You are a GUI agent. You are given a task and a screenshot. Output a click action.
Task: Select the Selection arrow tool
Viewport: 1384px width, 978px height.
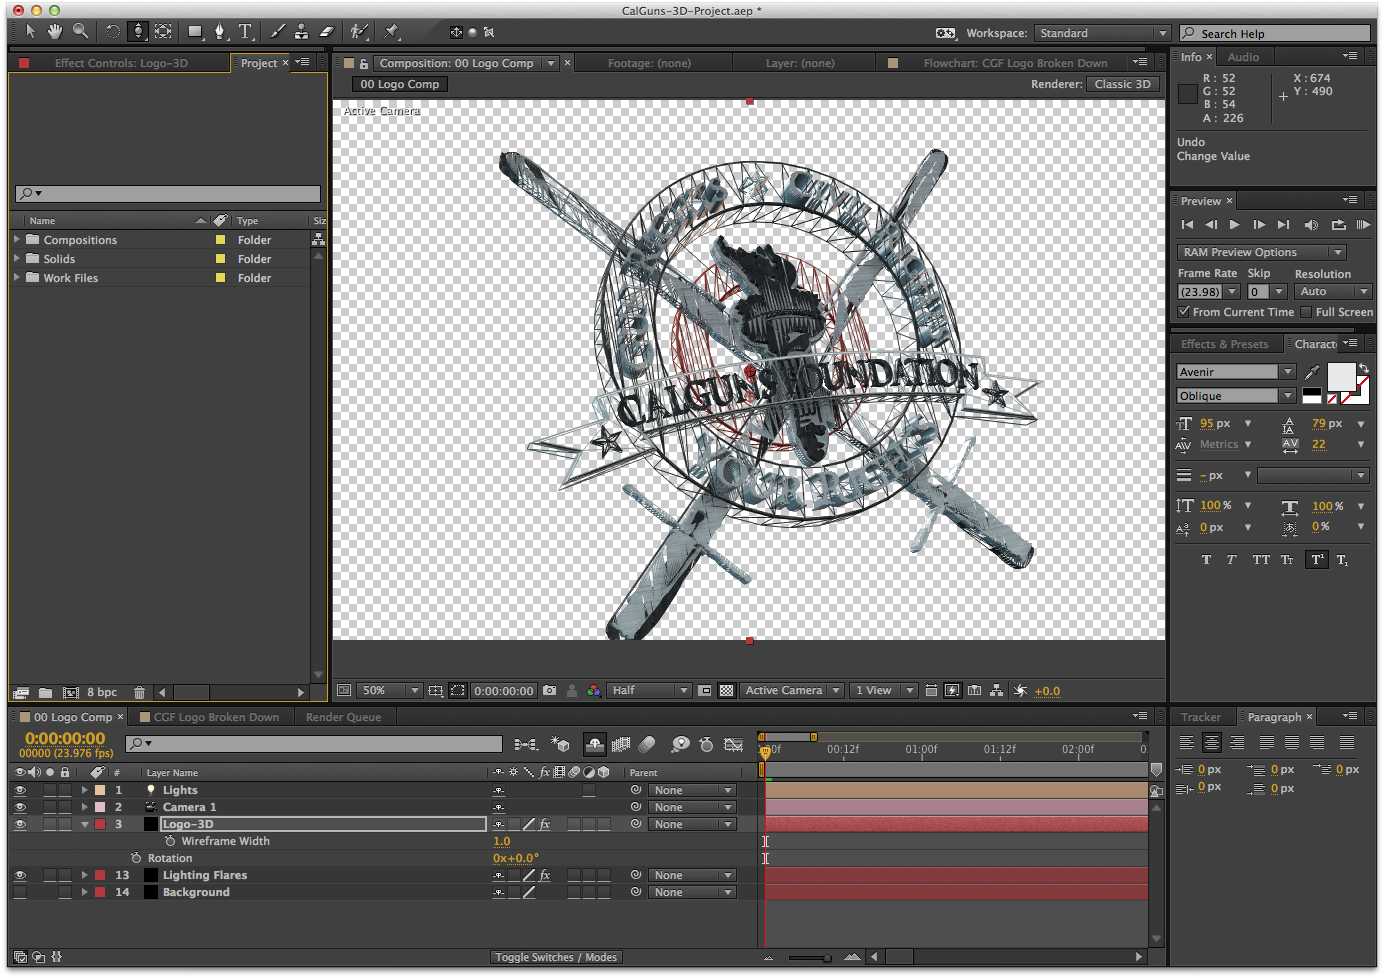(30, 32)
